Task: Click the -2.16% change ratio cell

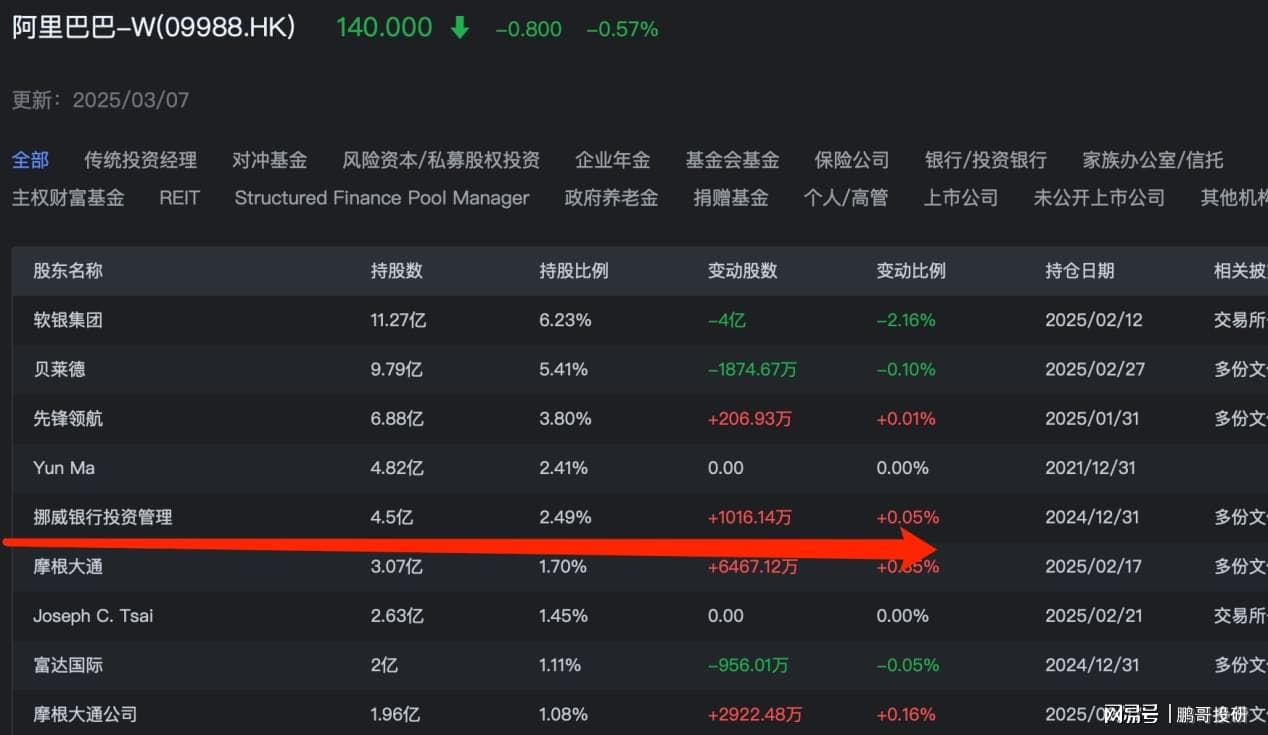Action: (x=906, y=320)
